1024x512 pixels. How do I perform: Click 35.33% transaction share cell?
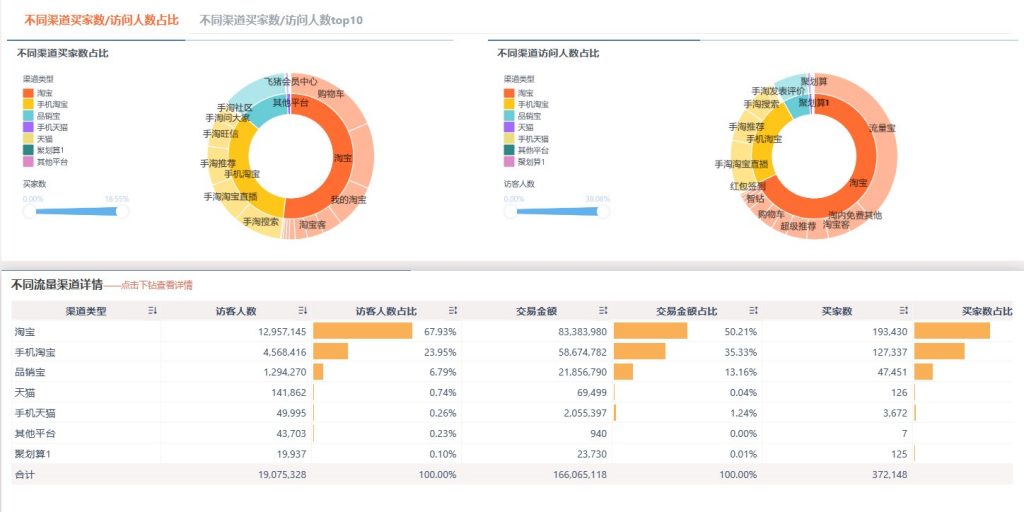point(741,352)
